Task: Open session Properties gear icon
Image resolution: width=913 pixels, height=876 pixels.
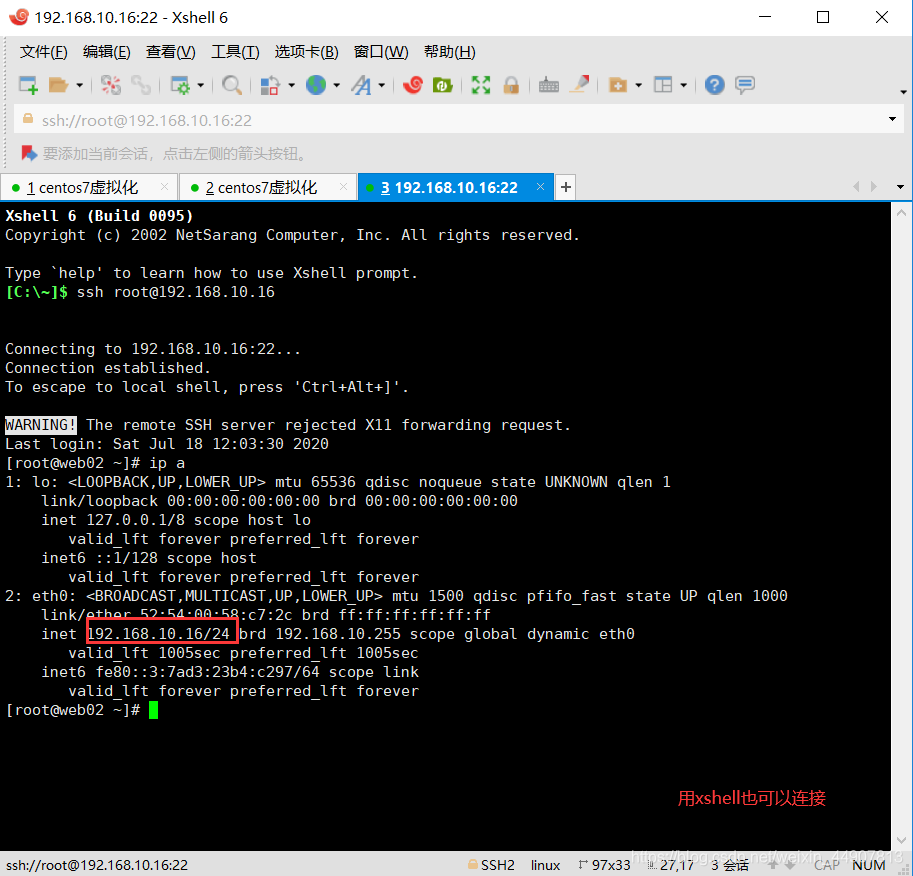Action: [x=180, y=85]
